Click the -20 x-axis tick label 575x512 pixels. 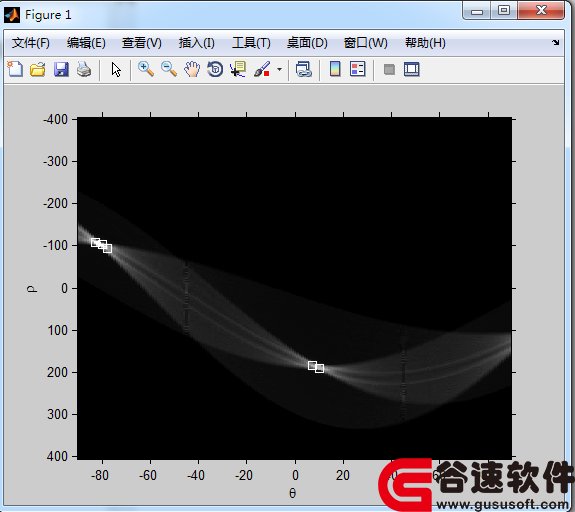click(x=244, y=475)
